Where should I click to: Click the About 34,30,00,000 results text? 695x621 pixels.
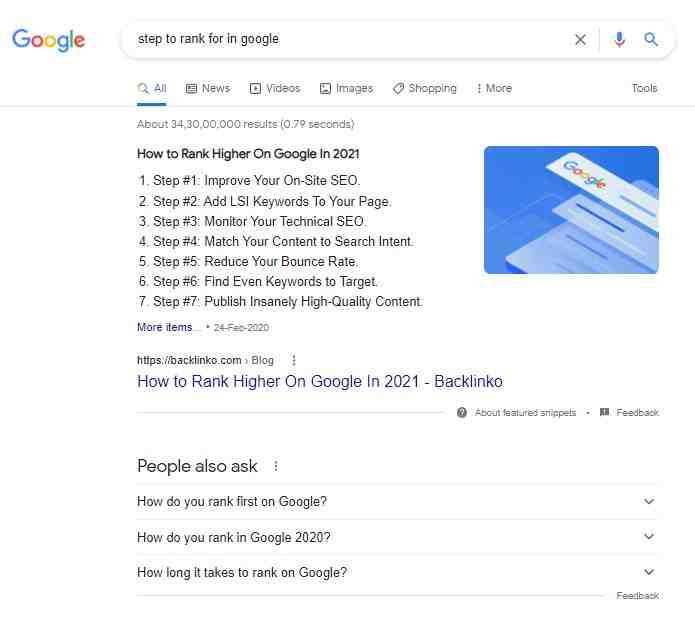[246, 124]
